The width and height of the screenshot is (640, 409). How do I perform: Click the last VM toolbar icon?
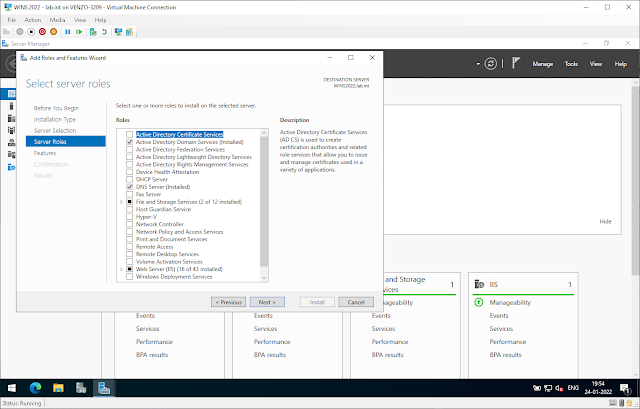coord(129,32)
